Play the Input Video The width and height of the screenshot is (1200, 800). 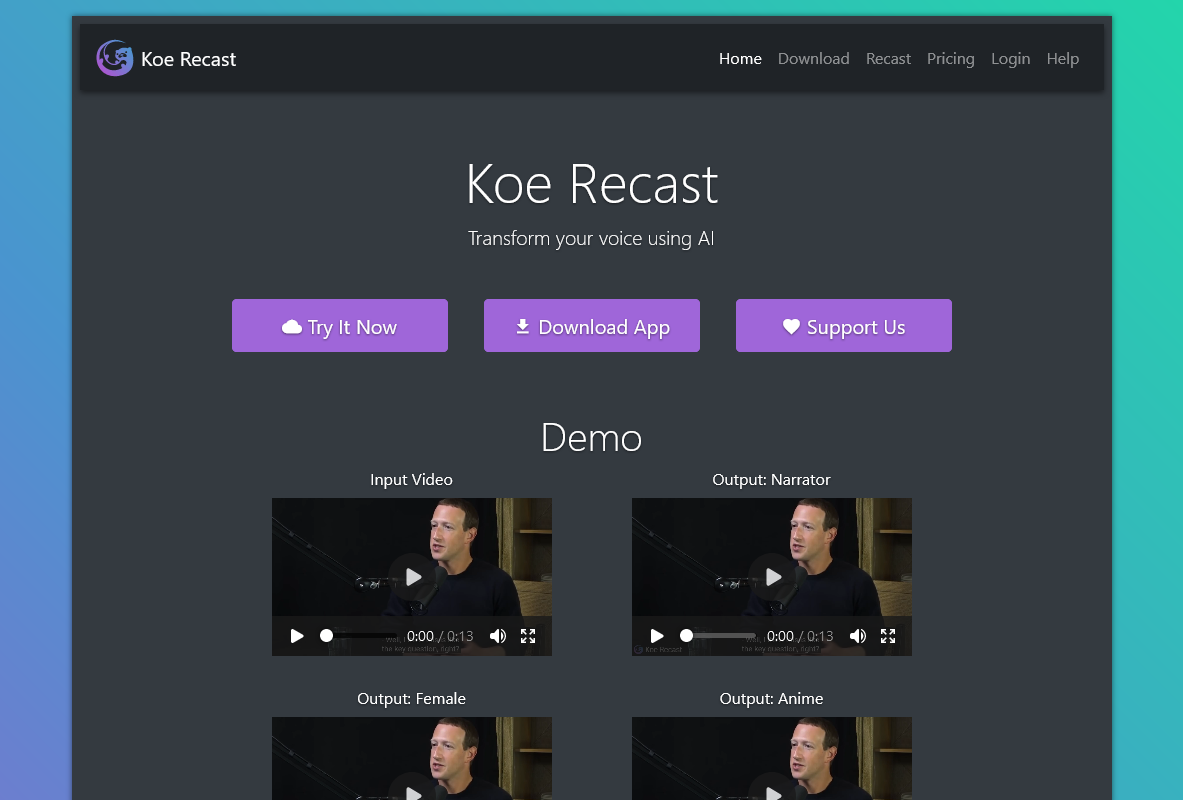[x=412, y=577]
